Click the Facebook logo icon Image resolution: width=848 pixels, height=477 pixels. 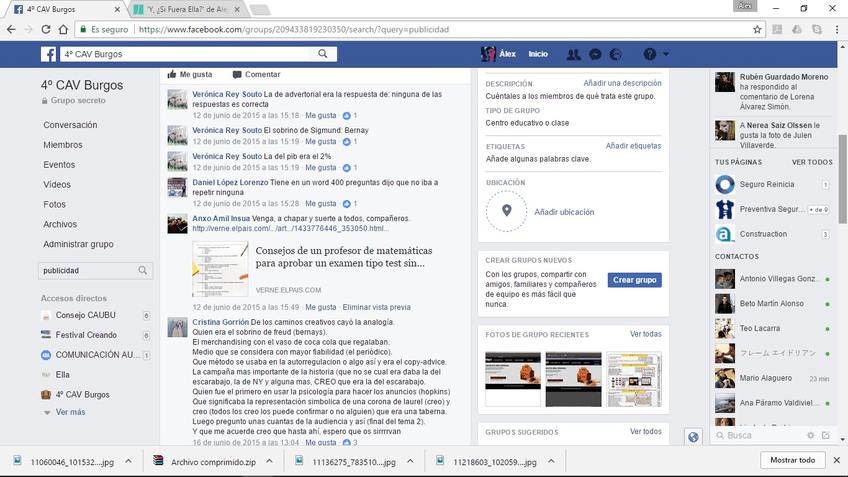(49, 54)
